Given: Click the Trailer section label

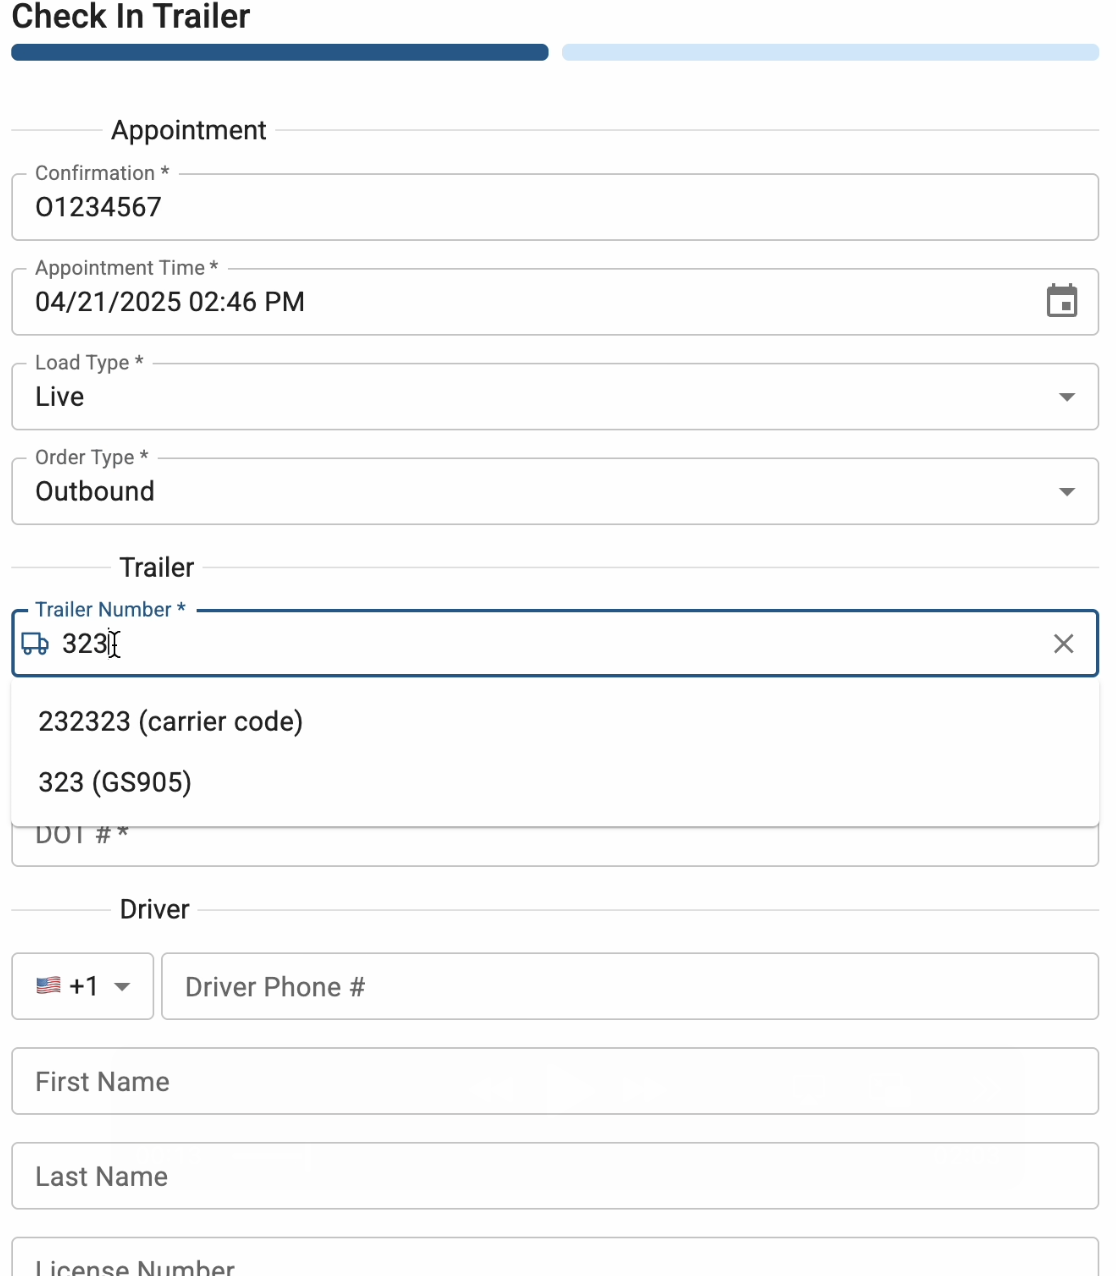Looking at the screenshot, I should pos(157,567).
